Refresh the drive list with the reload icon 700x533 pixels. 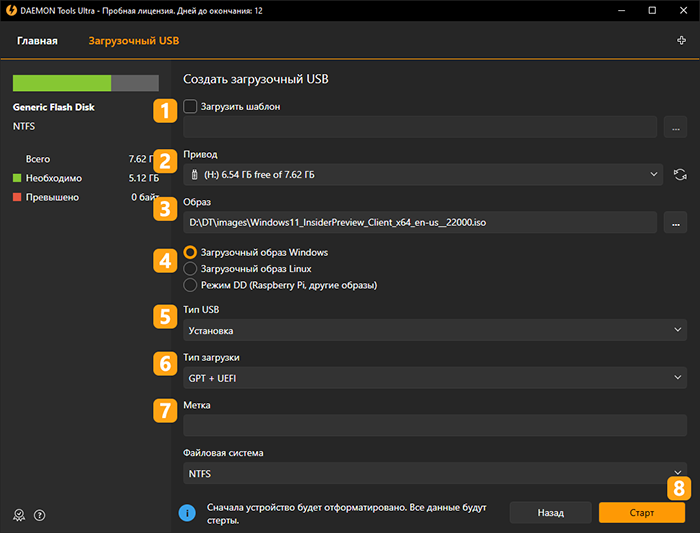[680, 175]
